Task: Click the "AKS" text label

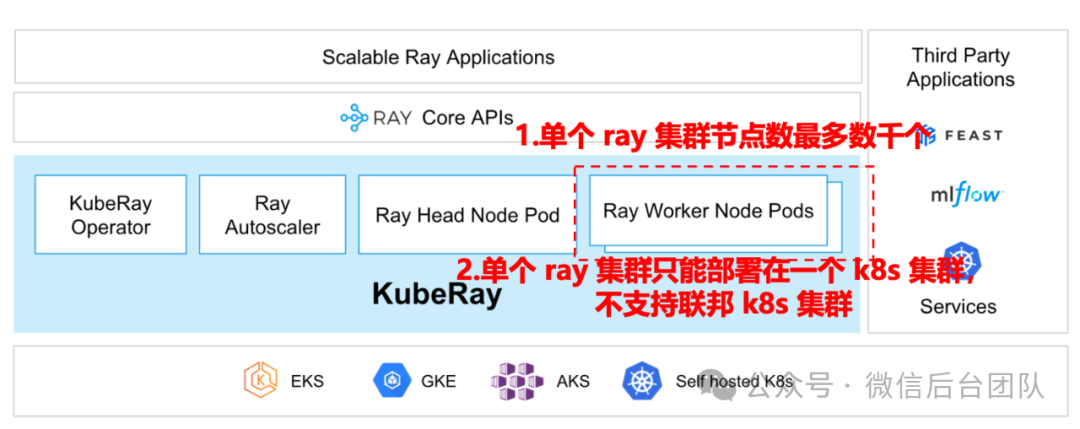Action: 573,381
